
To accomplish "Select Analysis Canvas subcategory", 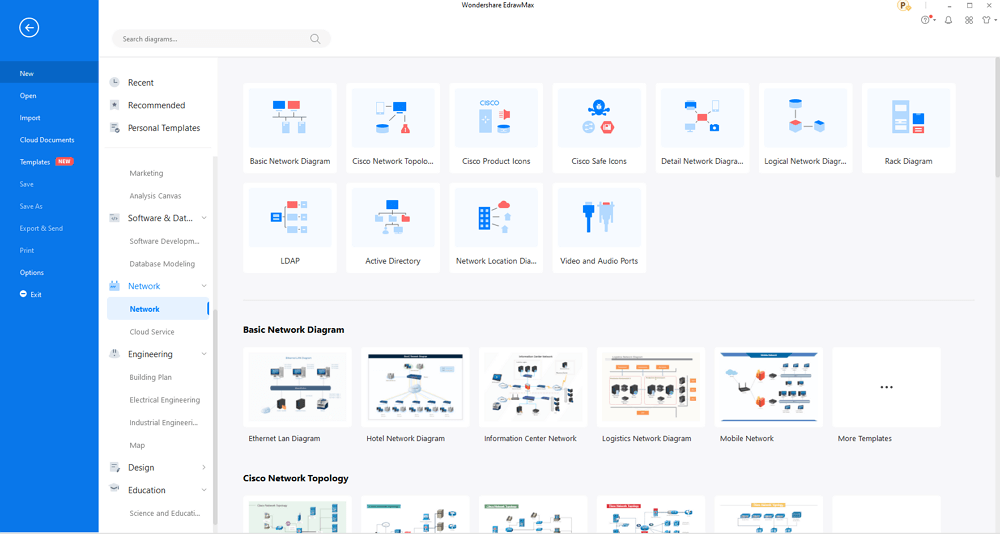I will pyautogui.click(x=158, y=196).
